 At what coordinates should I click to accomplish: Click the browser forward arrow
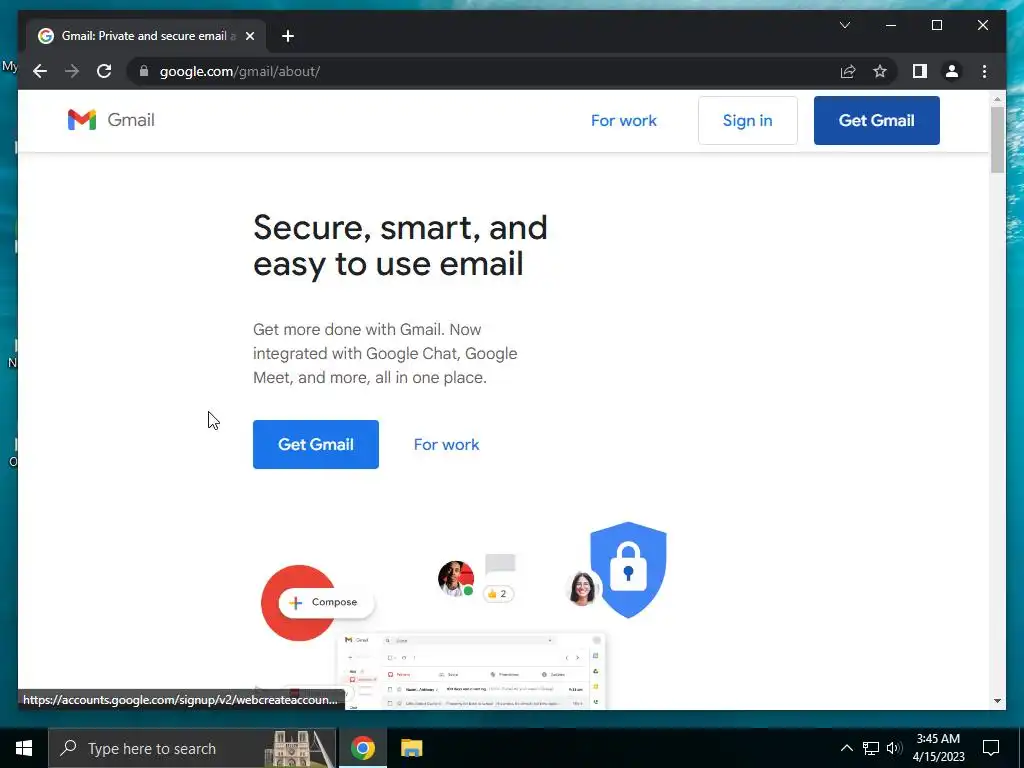[x=72, y=71]
